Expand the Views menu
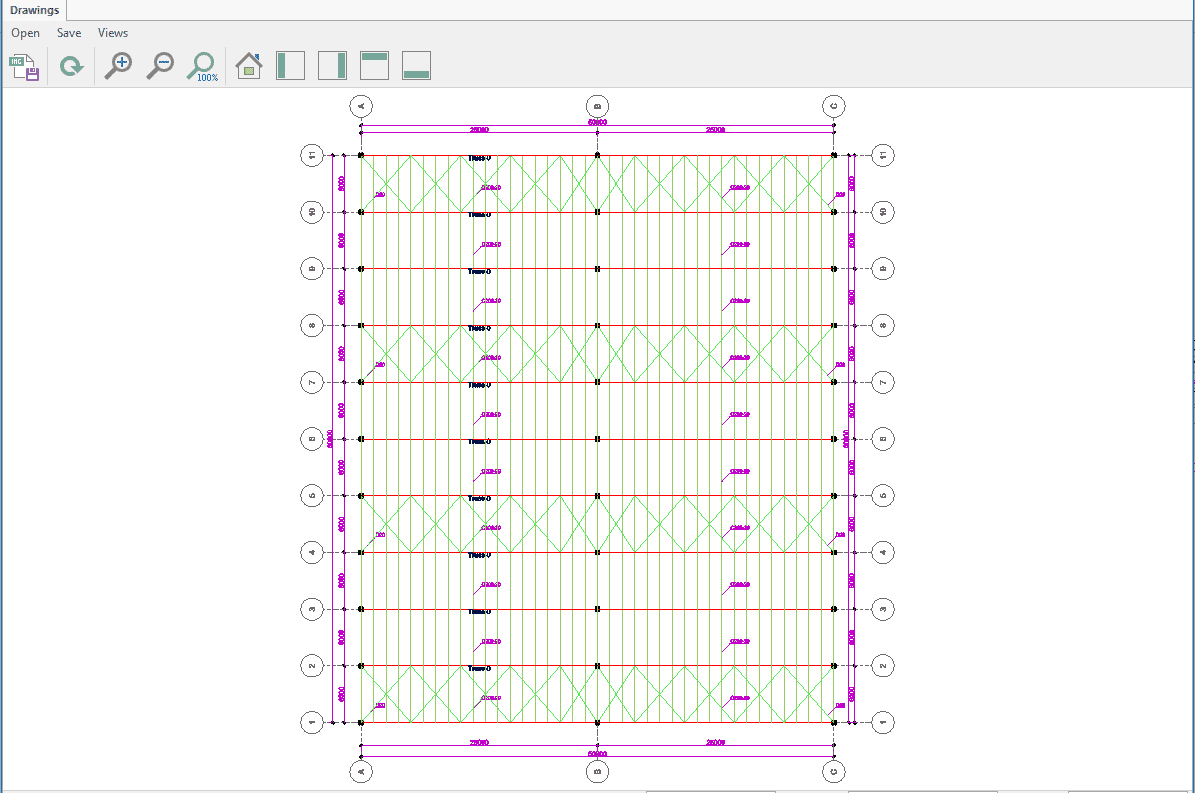1195x793 pixels. click(113, 33)
